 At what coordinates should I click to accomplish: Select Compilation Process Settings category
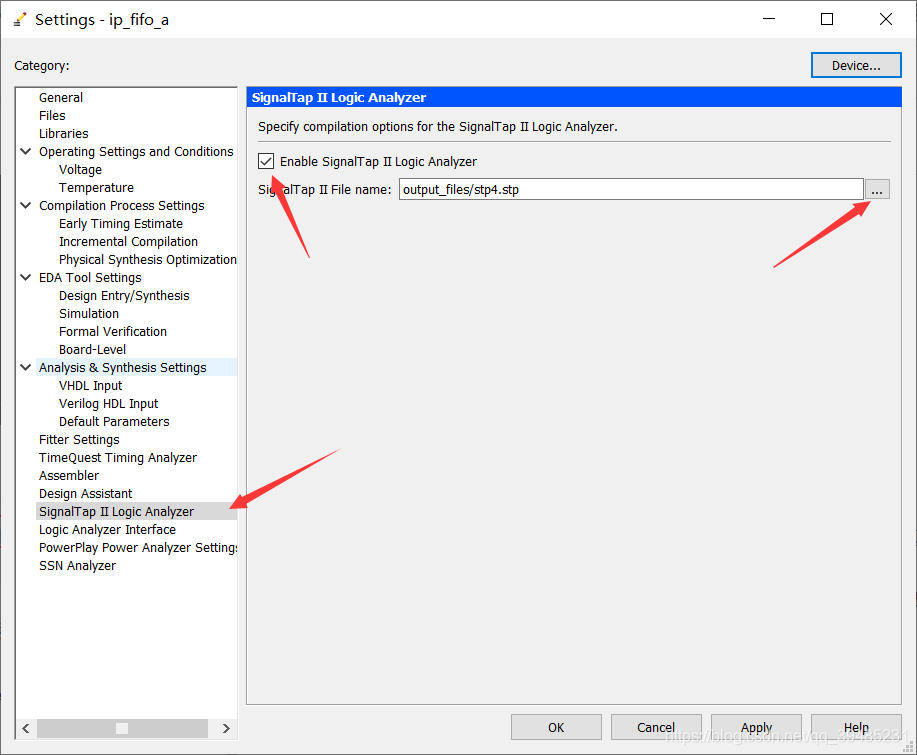point(122,206)
